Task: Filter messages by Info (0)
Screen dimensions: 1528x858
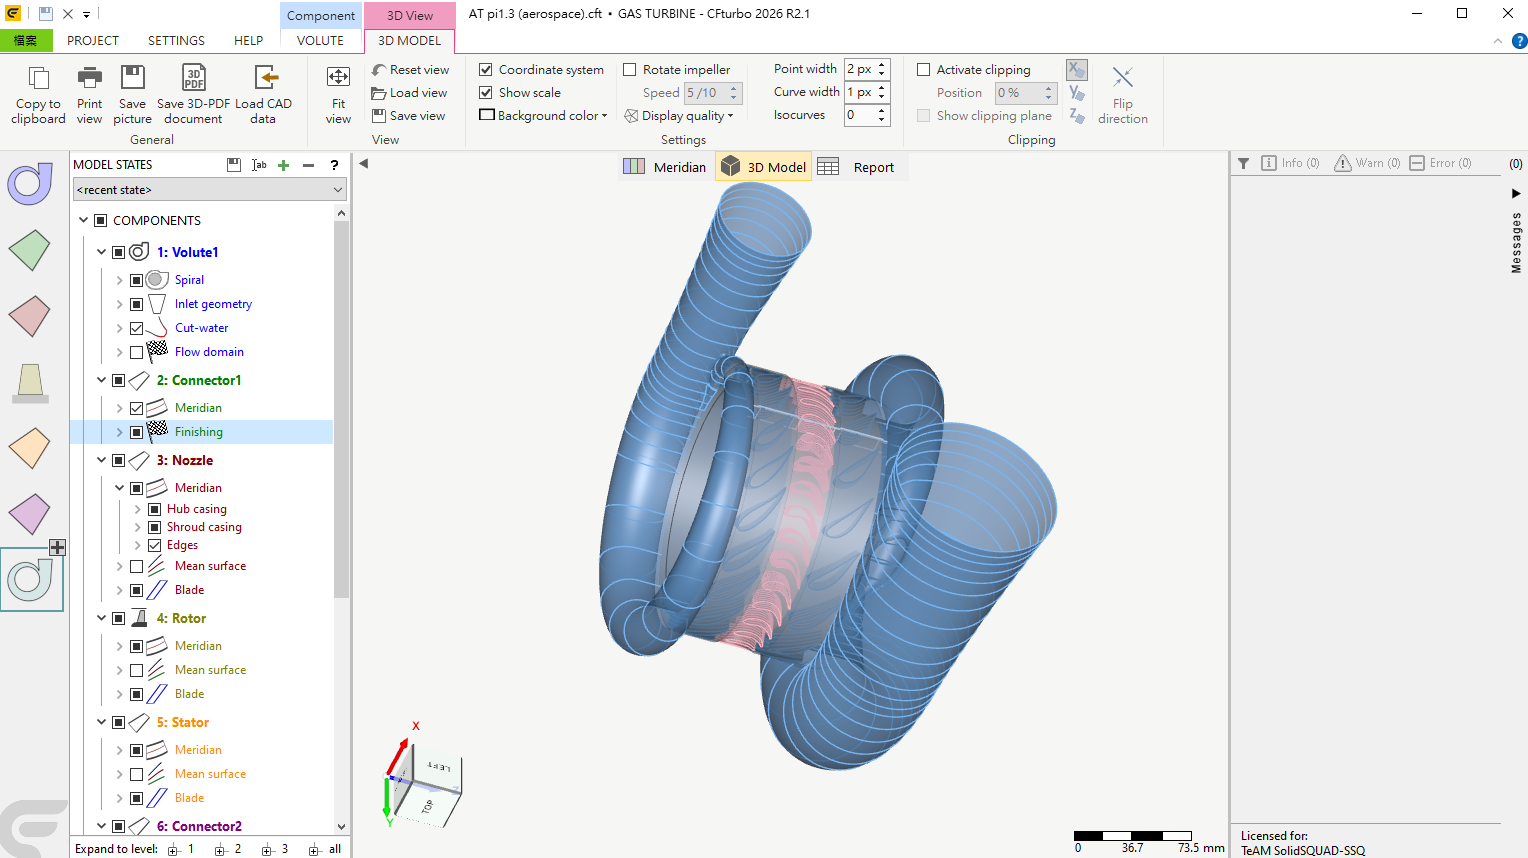Action: point(1290,163)
